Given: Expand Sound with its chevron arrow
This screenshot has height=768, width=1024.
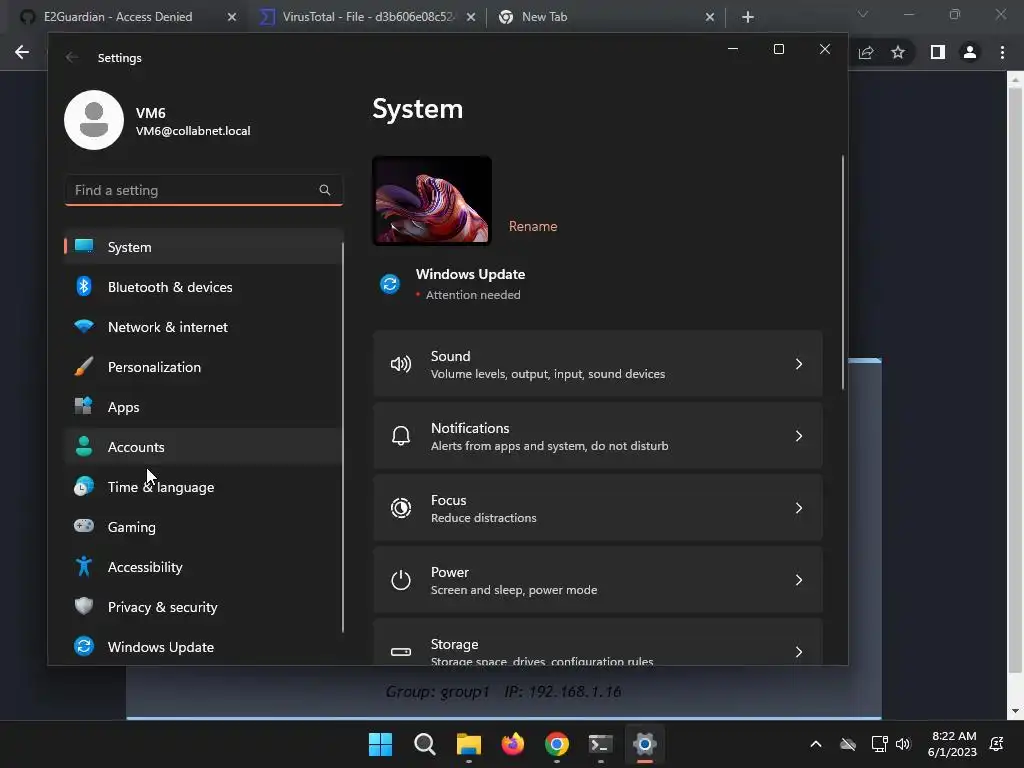Looking at the screenshot, I should click(799, 364).
